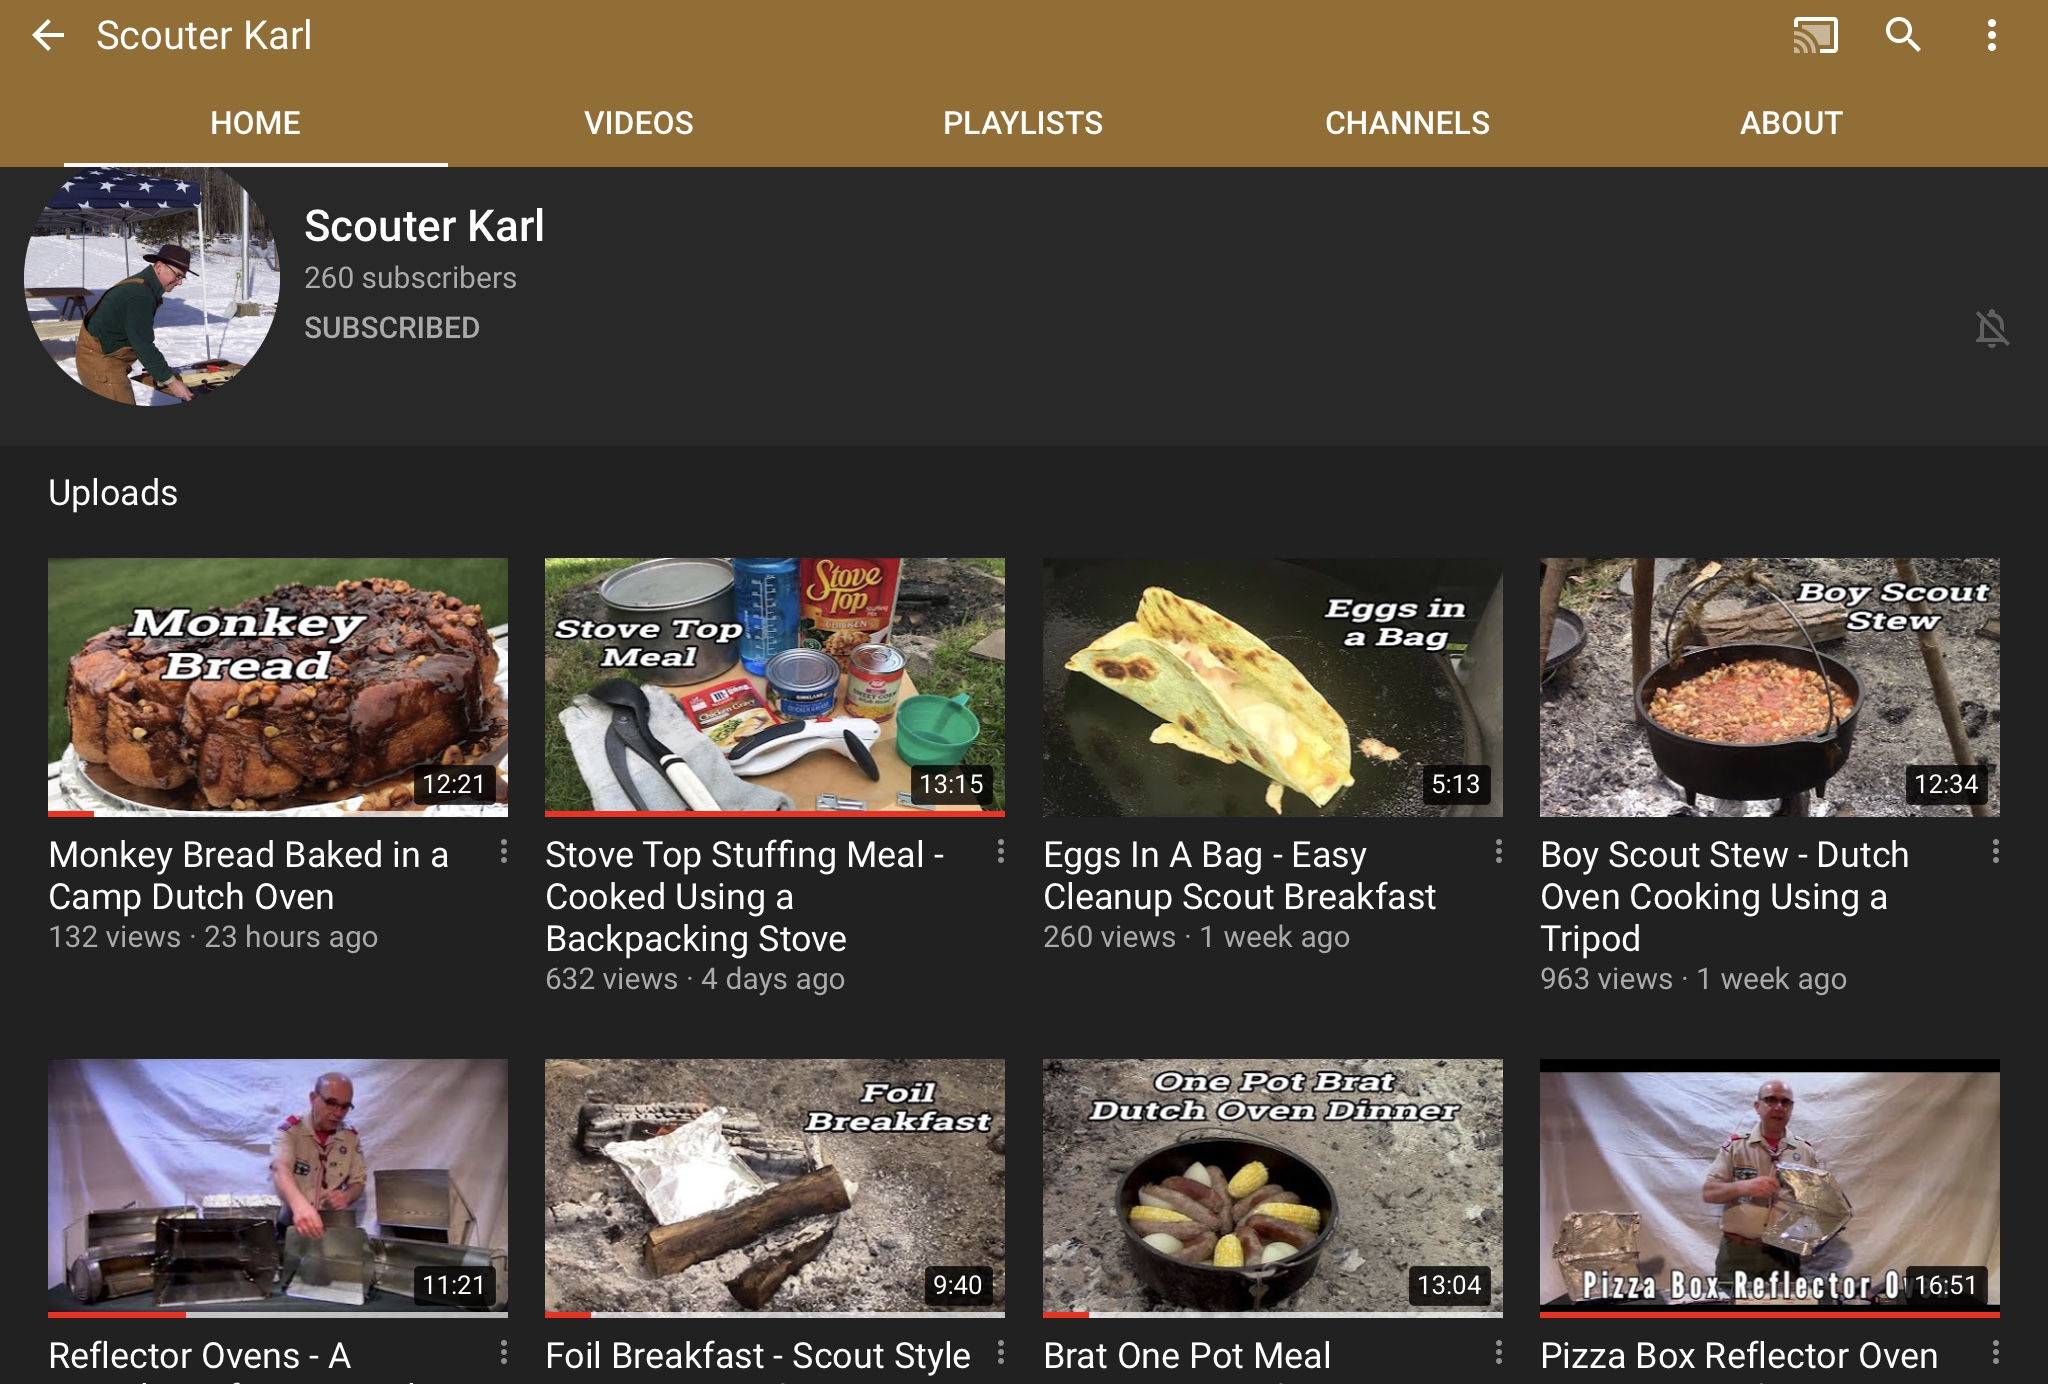Open search with the magnifier icon
This screenshot has height=1384, width=2048.
[x=1903, y=36]
